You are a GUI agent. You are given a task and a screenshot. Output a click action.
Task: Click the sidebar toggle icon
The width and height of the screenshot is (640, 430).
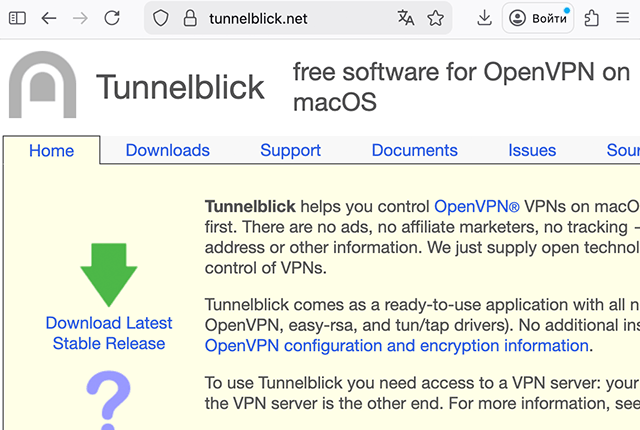click(x=19, y=18)
